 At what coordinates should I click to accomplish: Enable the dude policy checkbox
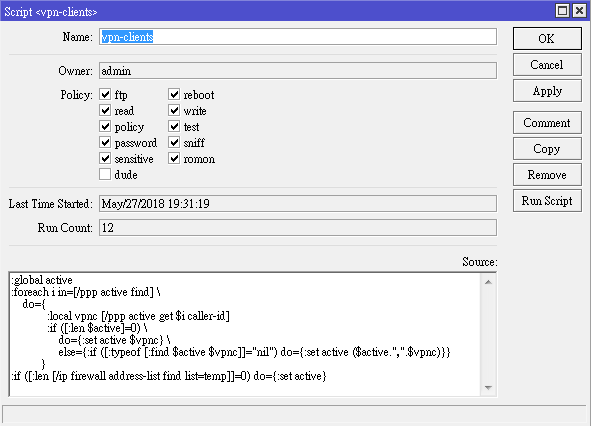[x=105, y=175]
